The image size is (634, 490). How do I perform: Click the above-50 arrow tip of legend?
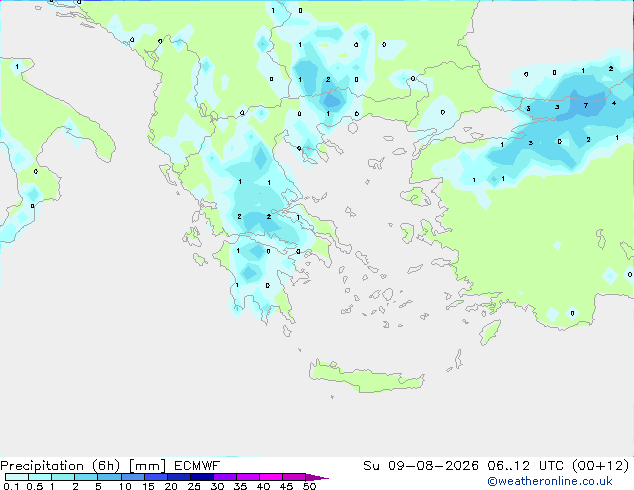tap(317, 477)
